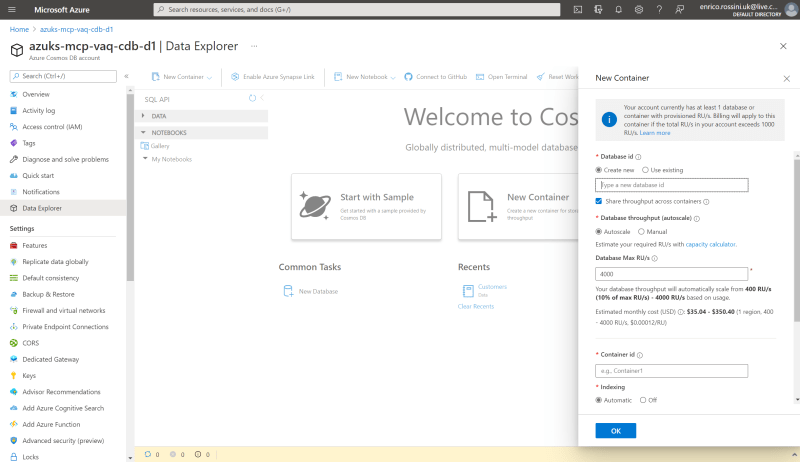Uncheck Share throughput across containers
The height and width of the screenshot is (462, 800).
(x=598, y=201)
